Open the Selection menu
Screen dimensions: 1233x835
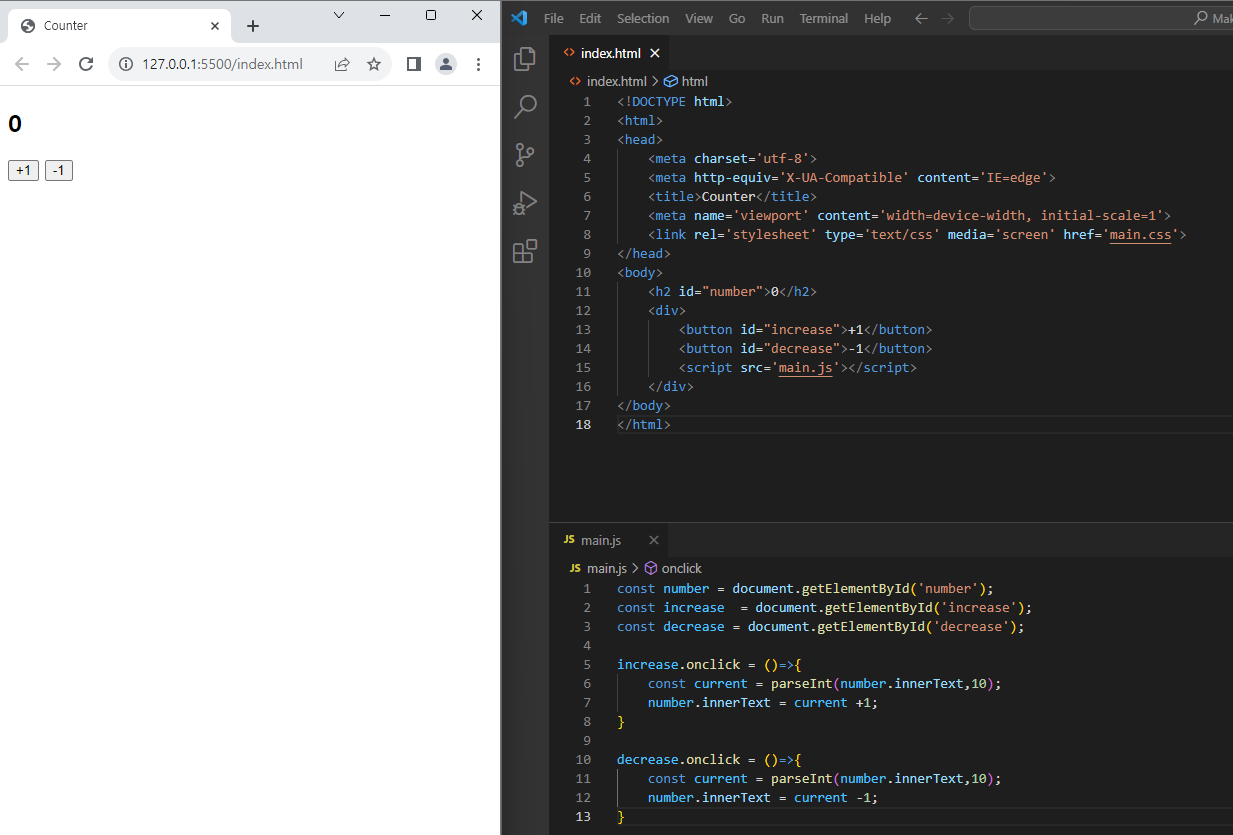[x=643, y=18]
